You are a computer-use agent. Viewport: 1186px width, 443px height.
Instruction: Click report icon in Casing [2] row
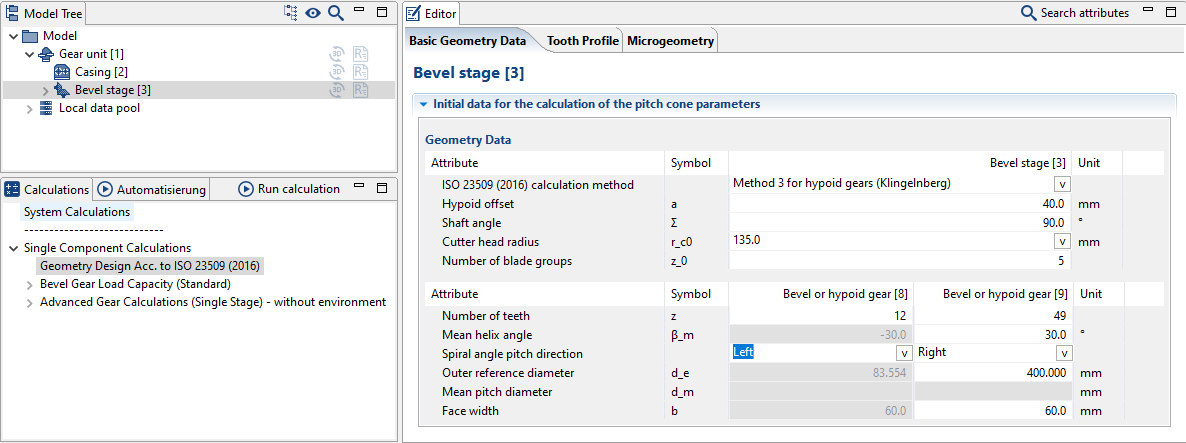point(360,72)
